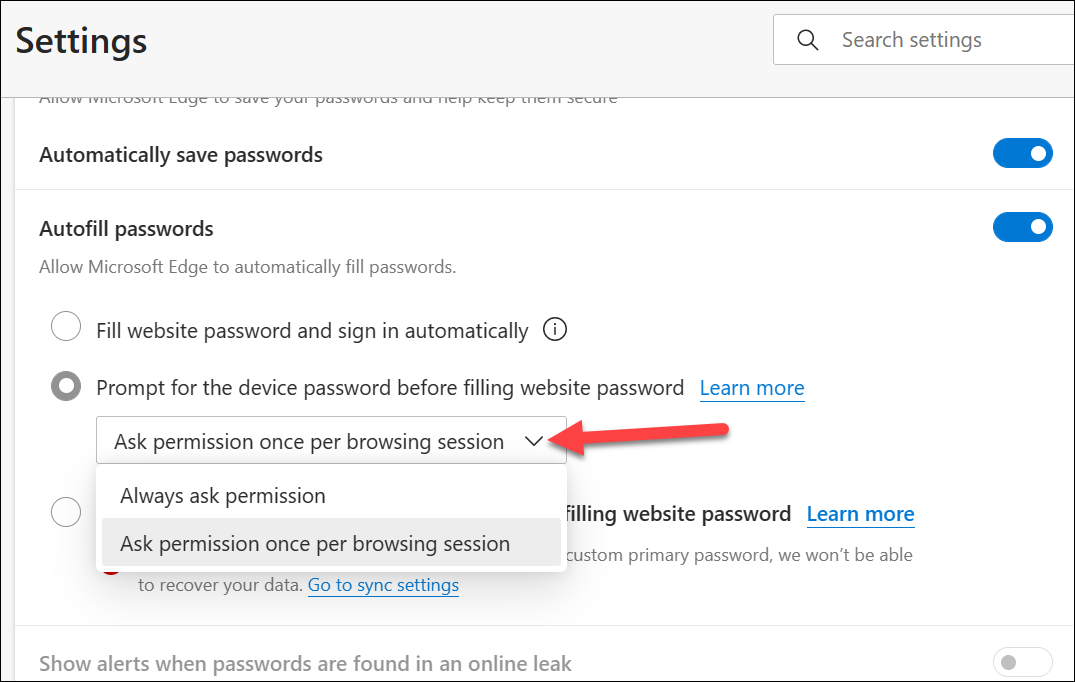
Task: Select the radio button partly hidden behind the dropdown list
Action: tap(66, 512)
